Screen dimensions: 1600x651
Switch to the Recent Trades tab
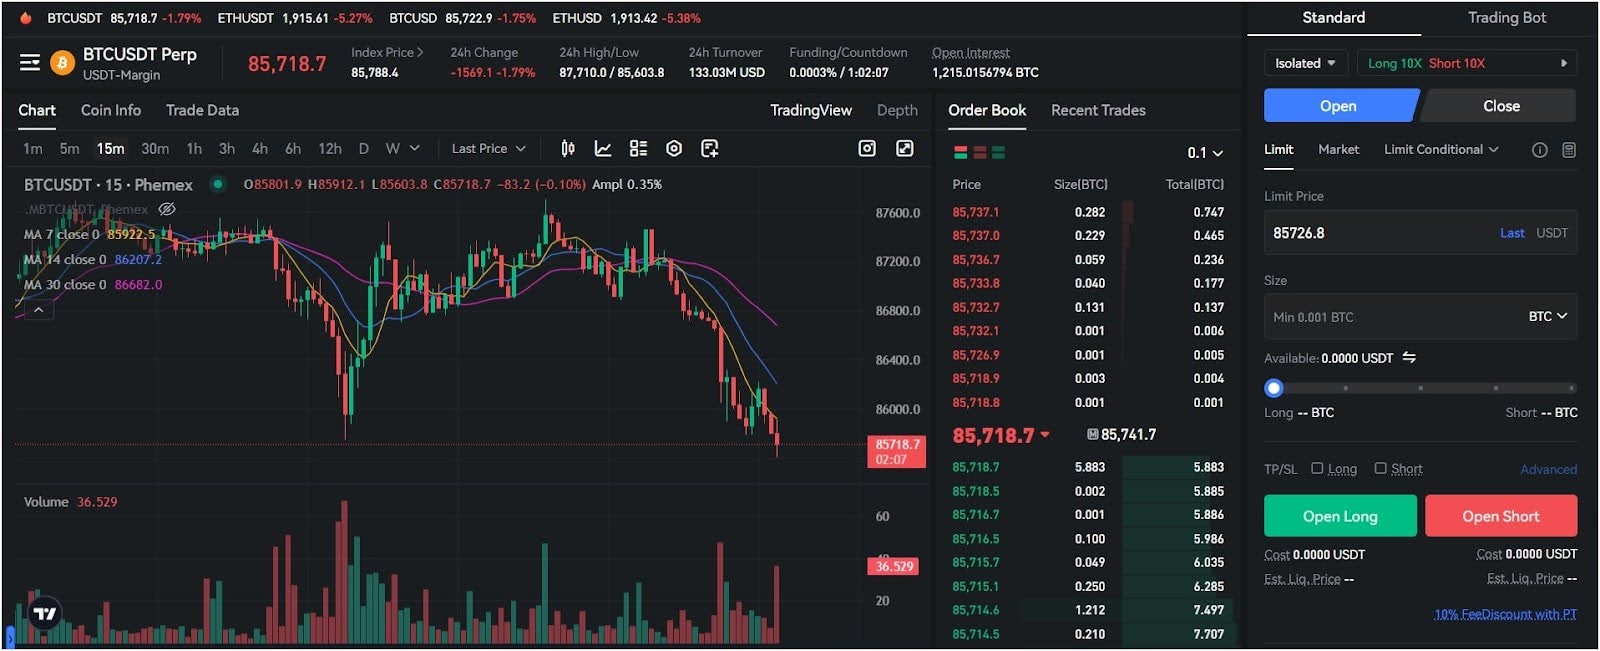[1098, 110]
